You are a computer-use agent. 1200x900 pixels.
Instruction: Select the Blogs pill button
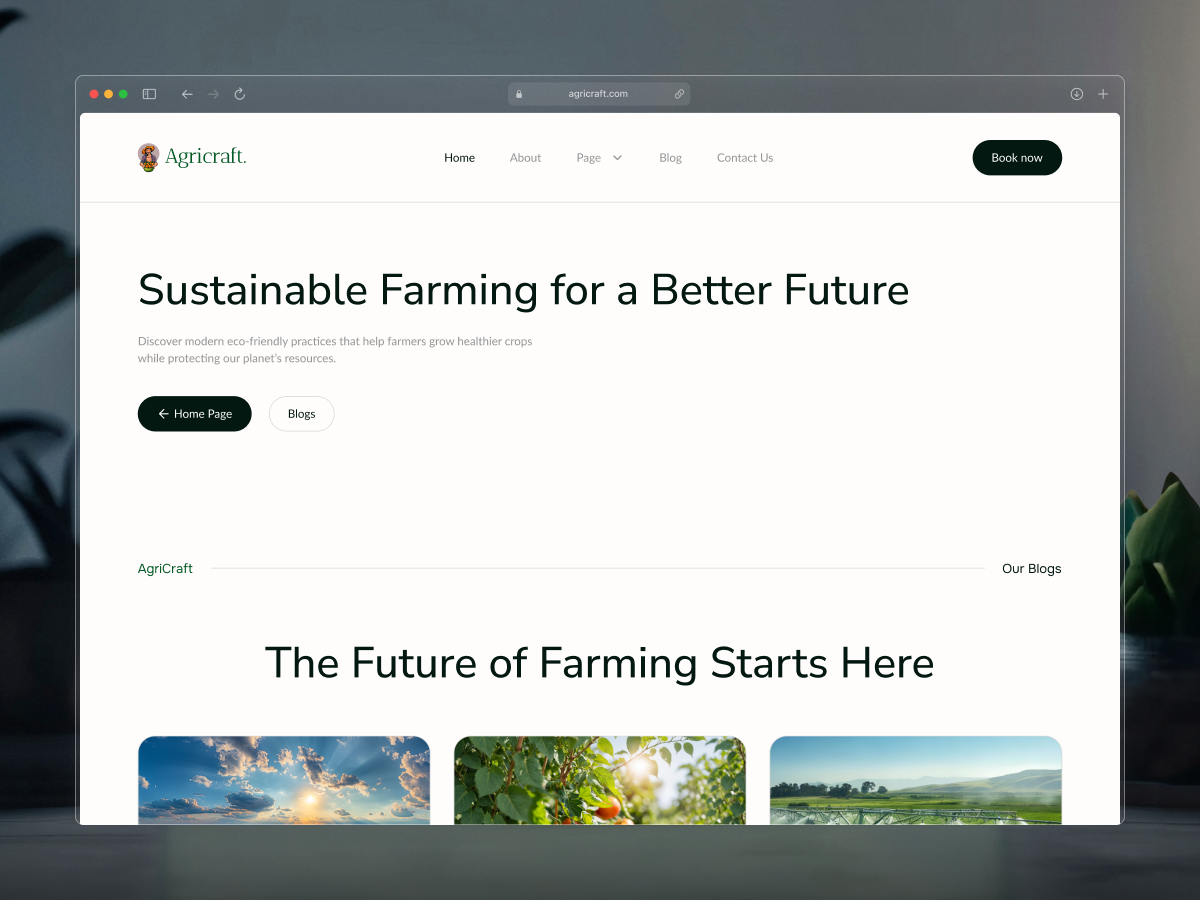click(x=301, y=413)
